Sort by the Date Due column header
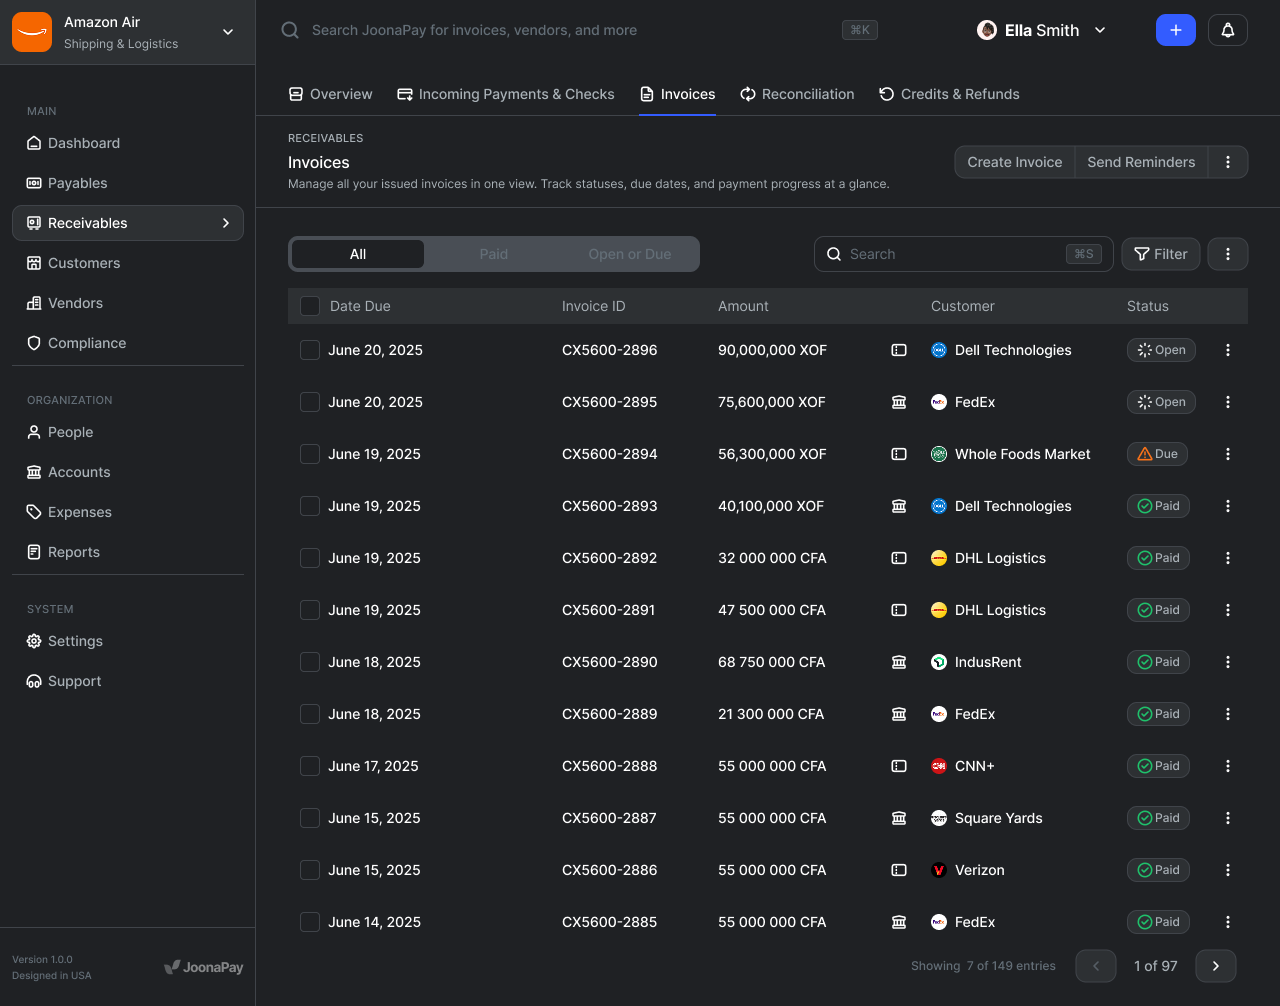 (x=360, y=306)
